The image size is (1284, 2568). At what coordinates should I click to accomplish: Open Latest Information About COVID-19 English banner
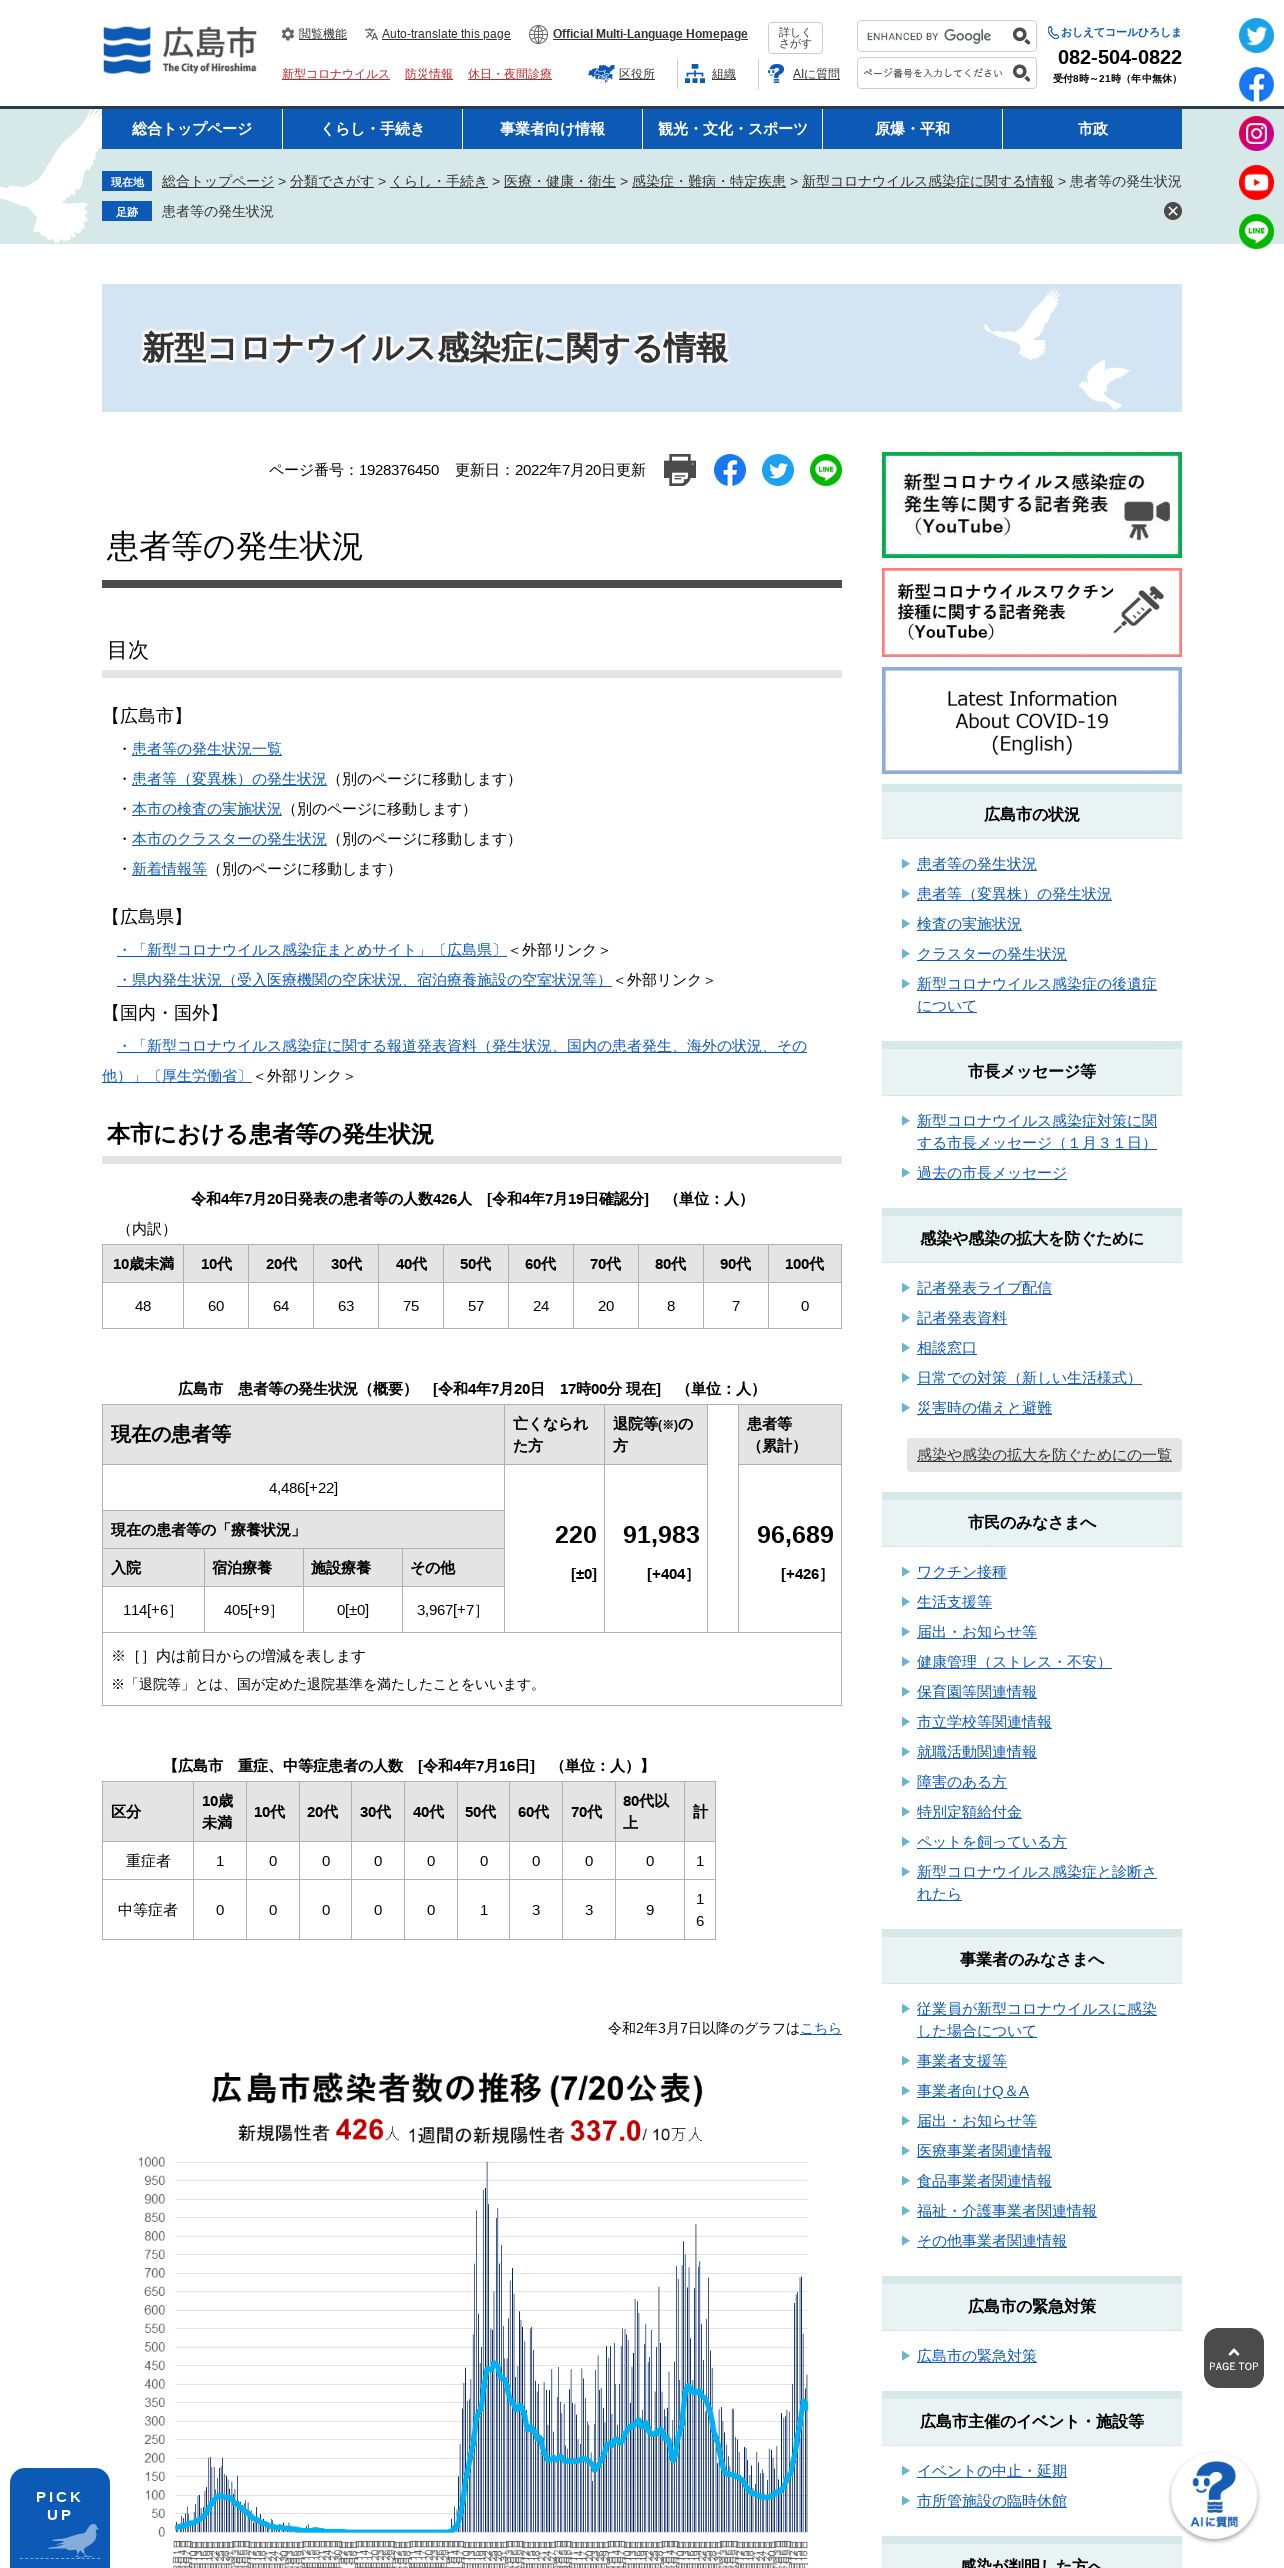tap(1032, 720)
